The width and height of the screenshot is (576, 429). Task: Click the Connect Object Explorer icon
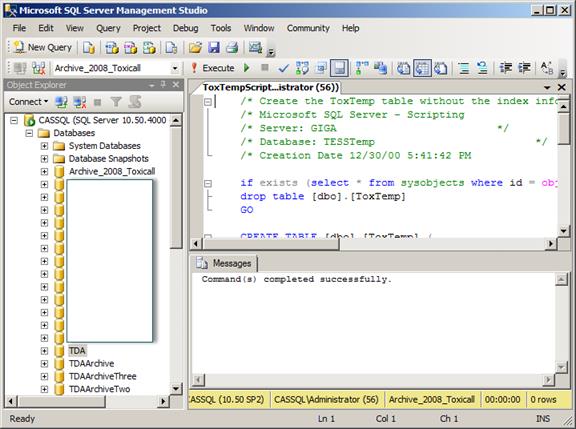coord(61,102)
